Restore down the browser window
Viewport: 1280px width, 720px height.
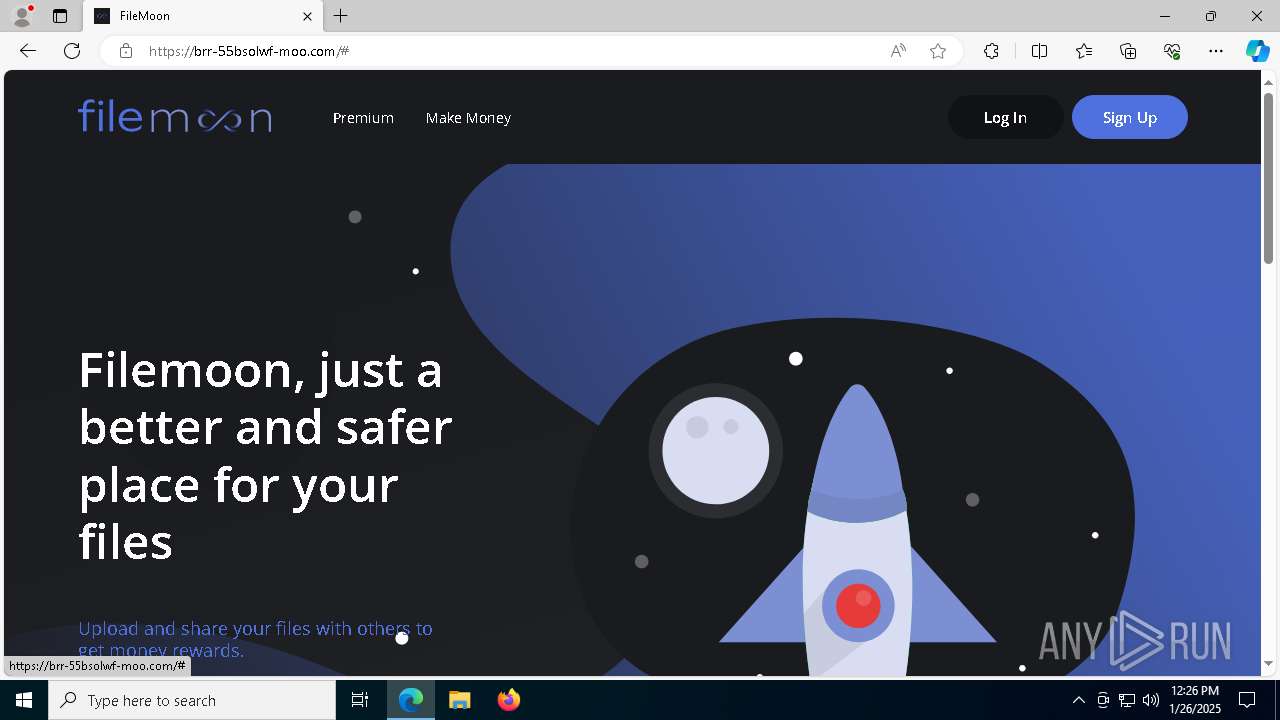coord(1211,16)
